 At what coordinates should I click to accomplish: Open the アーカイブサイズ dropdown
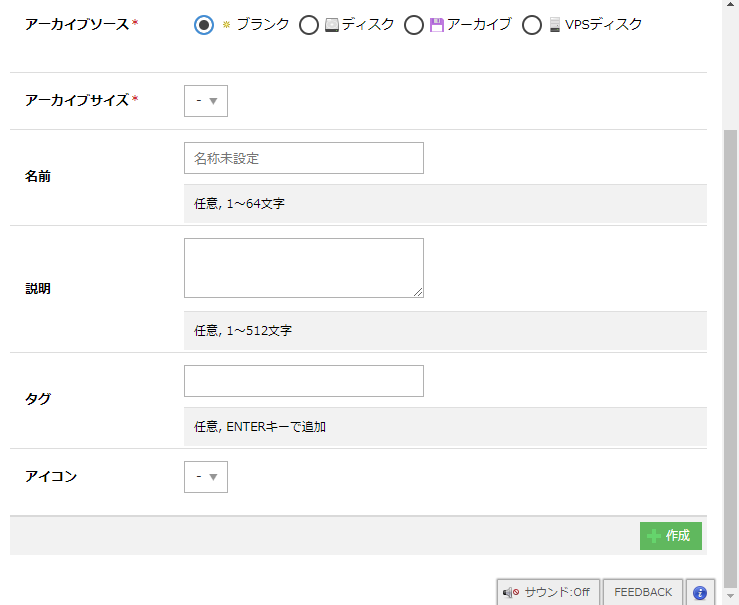[x=206, y=101]
